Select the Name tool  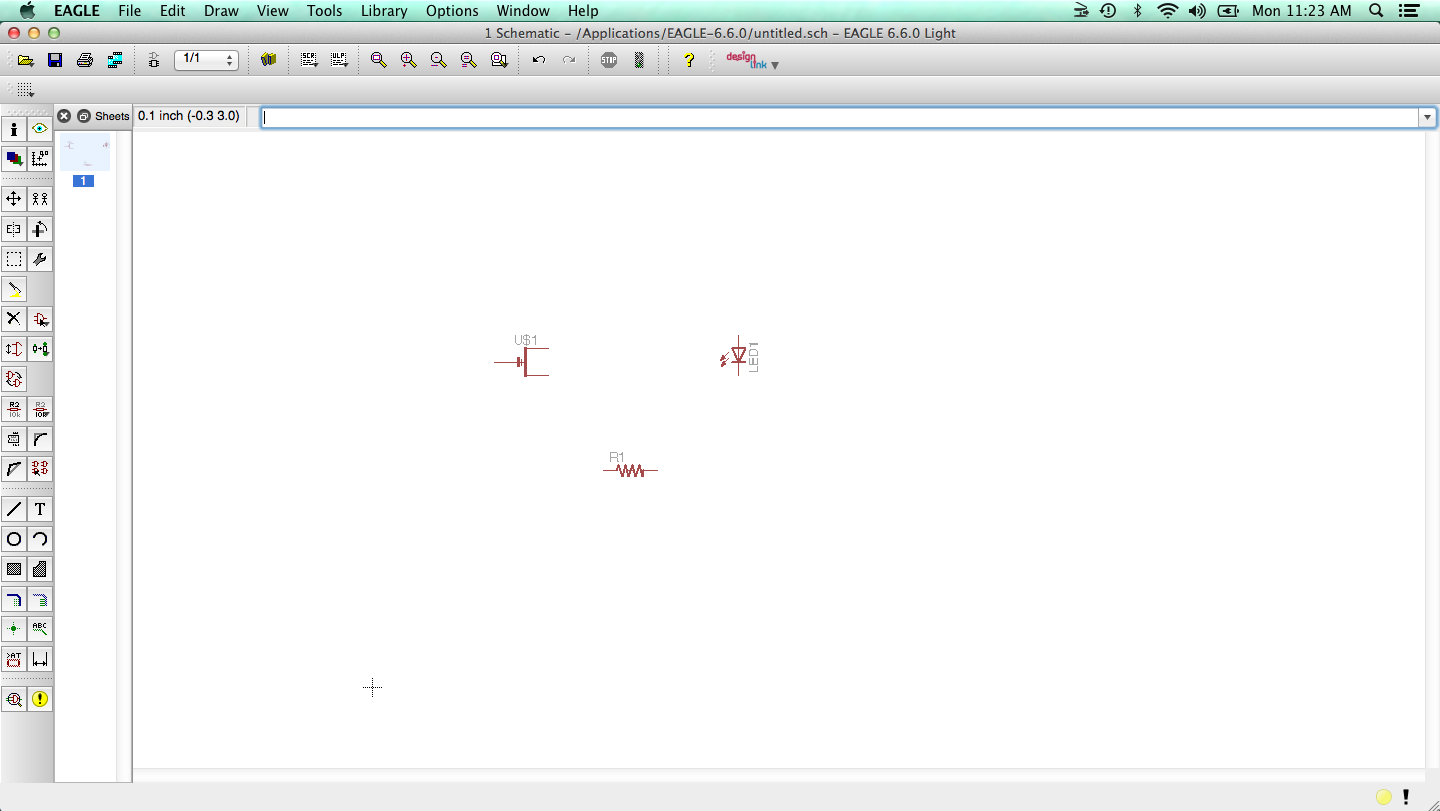(x=14, y=409)
